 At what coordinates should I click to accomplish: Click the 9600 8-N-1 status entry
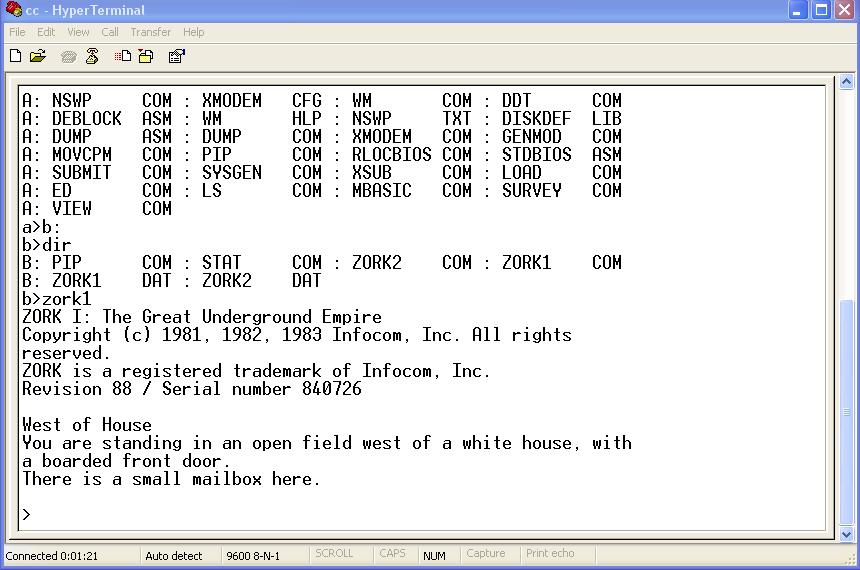(253, 556)
